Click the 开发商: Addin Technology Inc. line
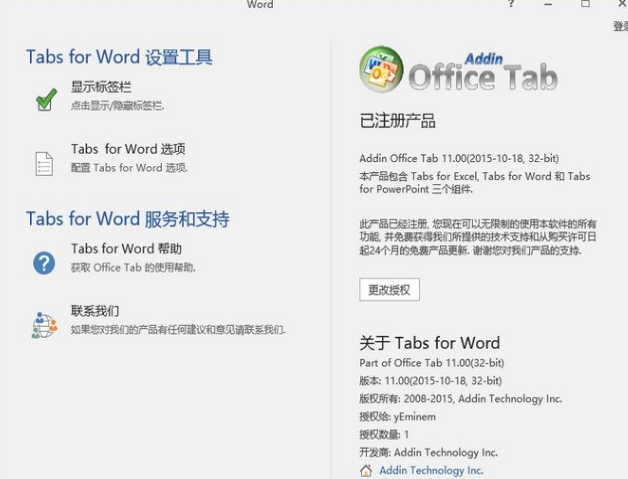This screenshot has width=628, height=479. pos(429,453)
